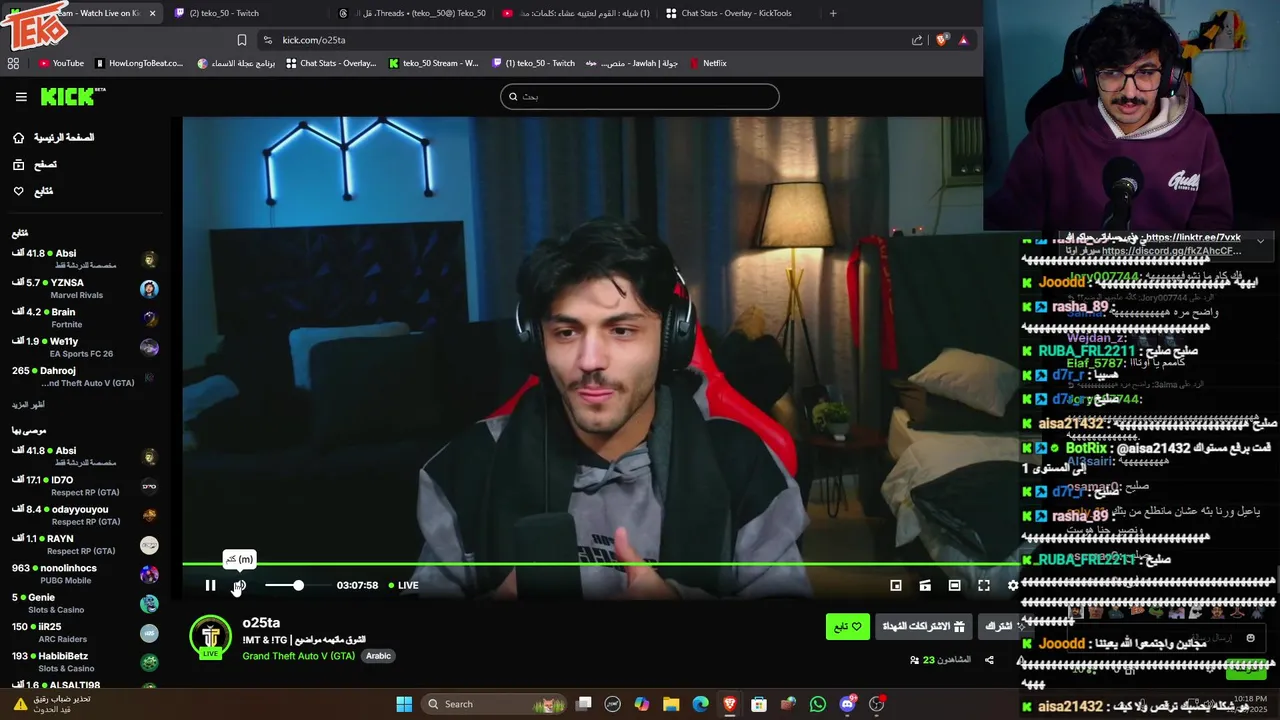Screen dimensions: 1280x720
Task: Open iiR25 ARC Raiders channel
Action: coord(85,632)
